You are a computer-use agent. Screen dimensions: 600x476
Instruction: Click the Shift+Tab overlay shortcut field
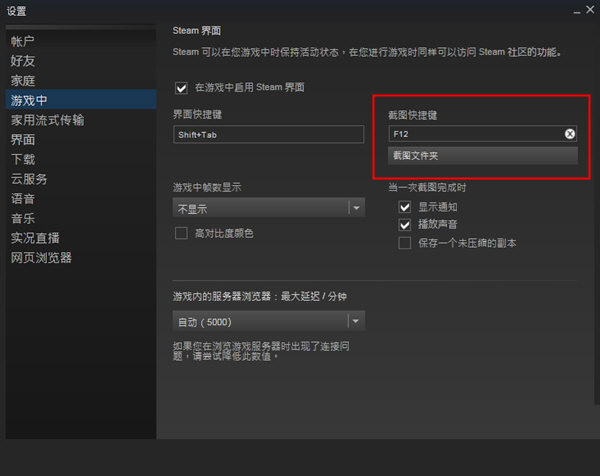[269, 134]
